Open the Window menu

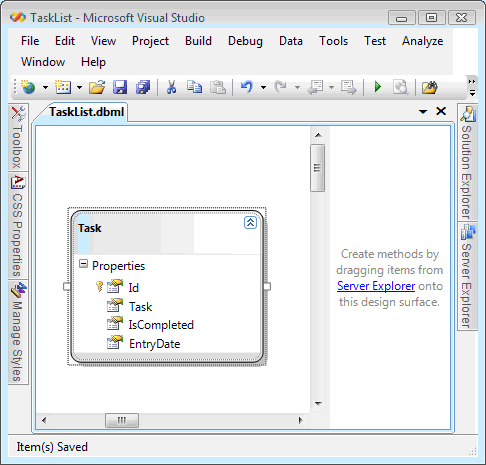(x=43, y=62)
